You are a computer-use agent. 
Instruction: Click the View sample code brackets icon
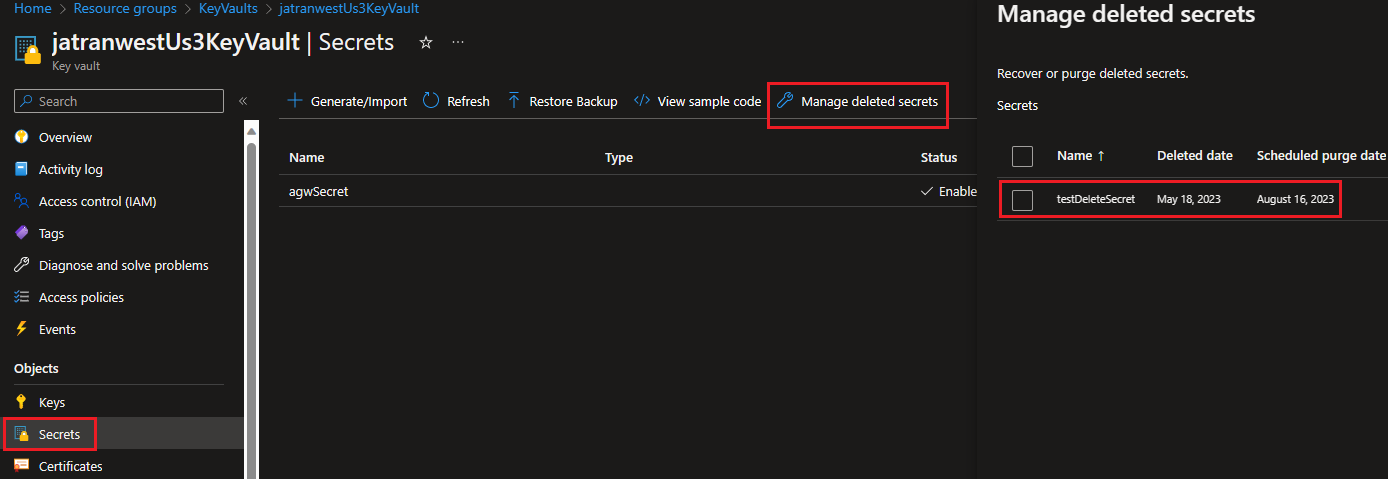pyautogui.click(x=642, y=101)
